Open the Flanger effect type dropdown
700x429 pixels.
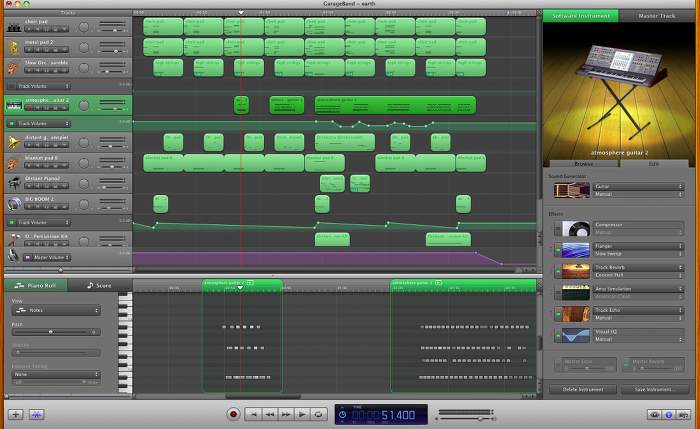638,246
